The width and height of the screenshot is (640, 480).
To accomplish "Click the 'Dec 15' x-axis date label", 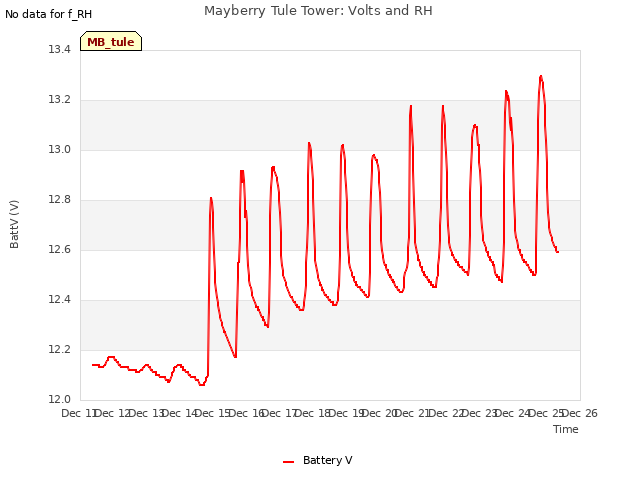I will point(212,413).
